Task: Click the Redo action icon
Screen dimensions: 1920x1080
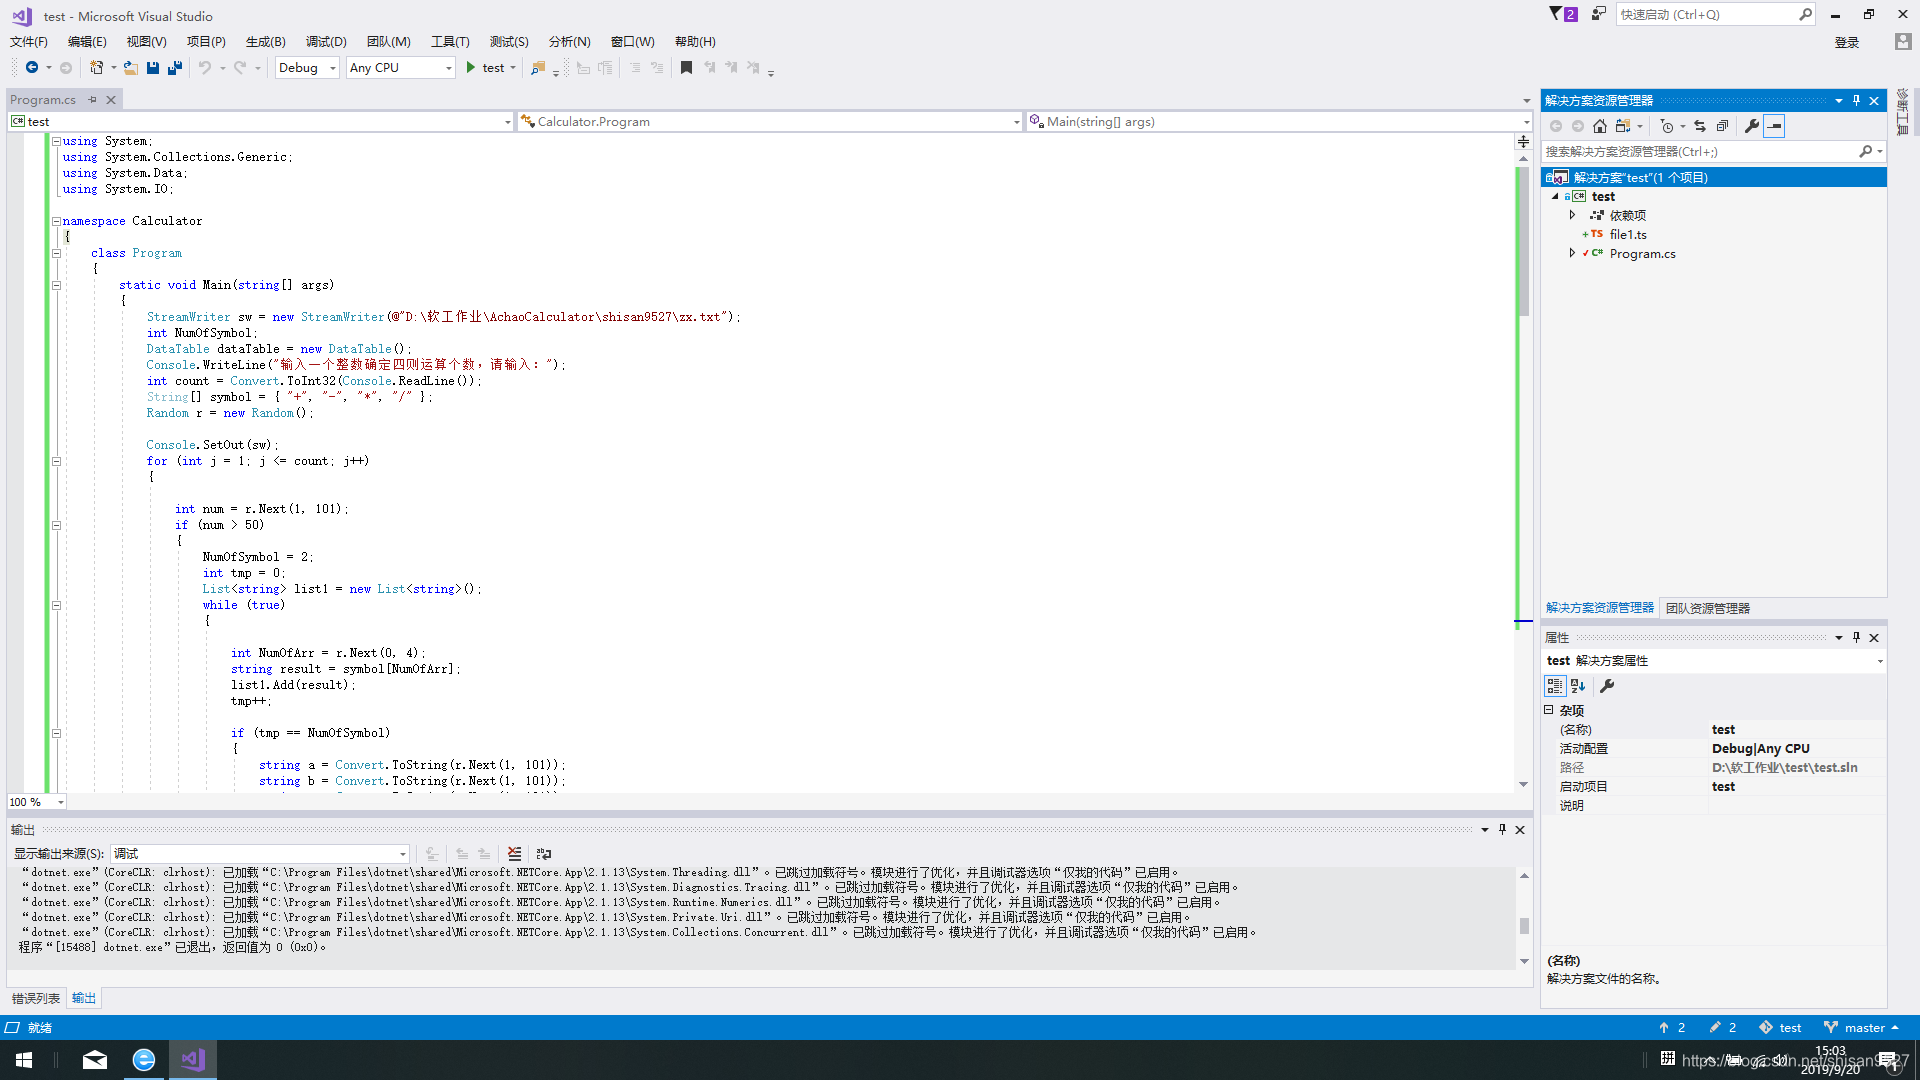Action: click(240, 67)
